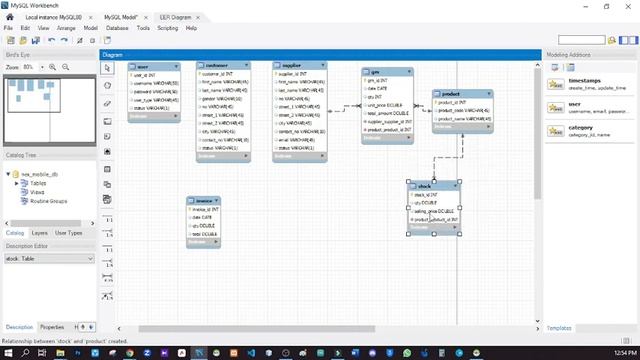Select 1:n identifying relationship tool
Screen dimensions: 640x360
tap(107, 262)
